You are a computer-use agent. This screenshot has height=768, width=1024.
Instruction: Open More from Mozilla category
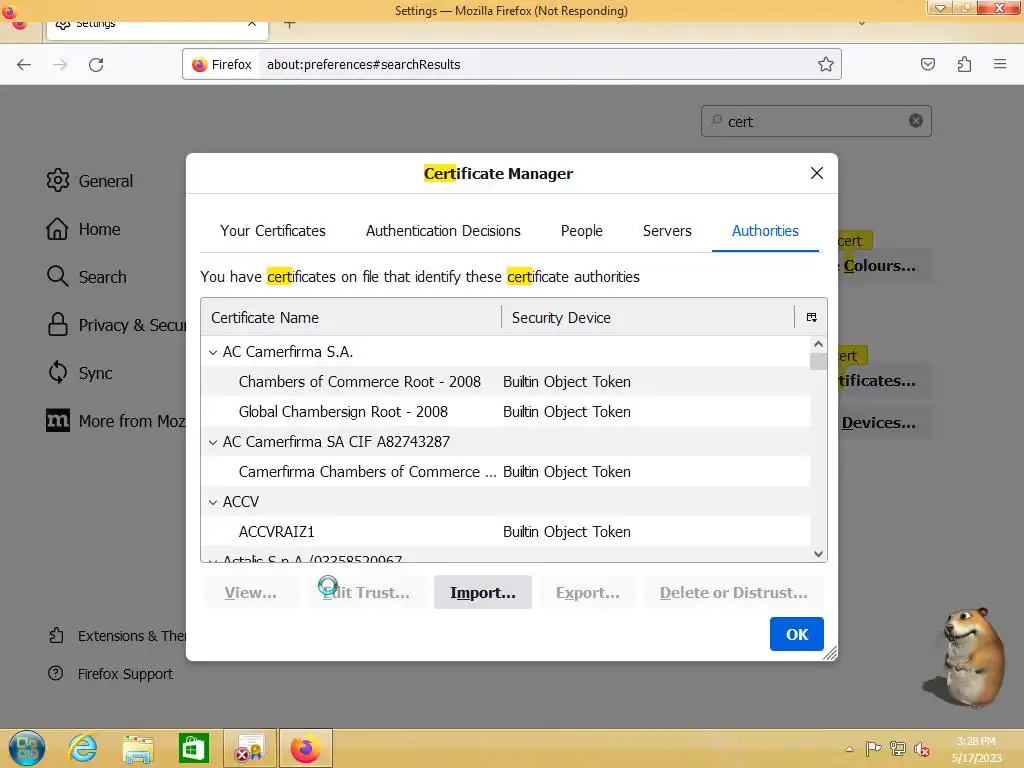tap(116, 421)
